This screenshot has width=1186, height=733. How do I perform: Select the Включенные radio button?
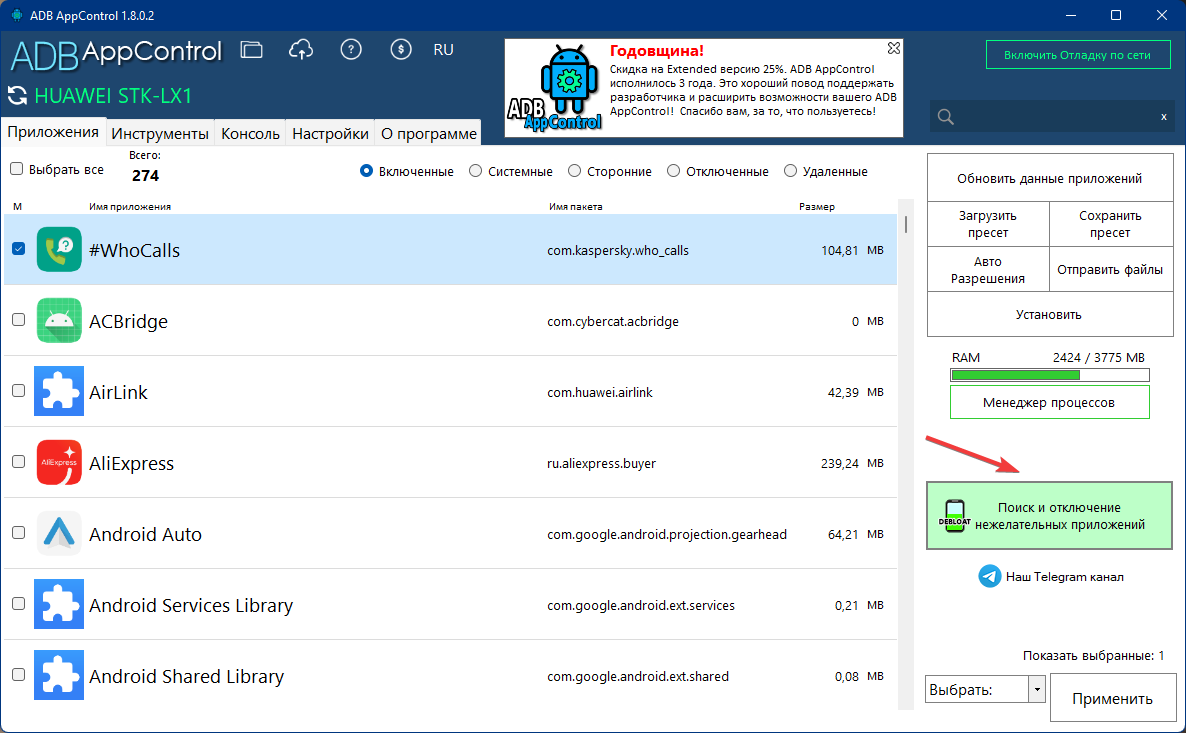[x=366, y=171]
